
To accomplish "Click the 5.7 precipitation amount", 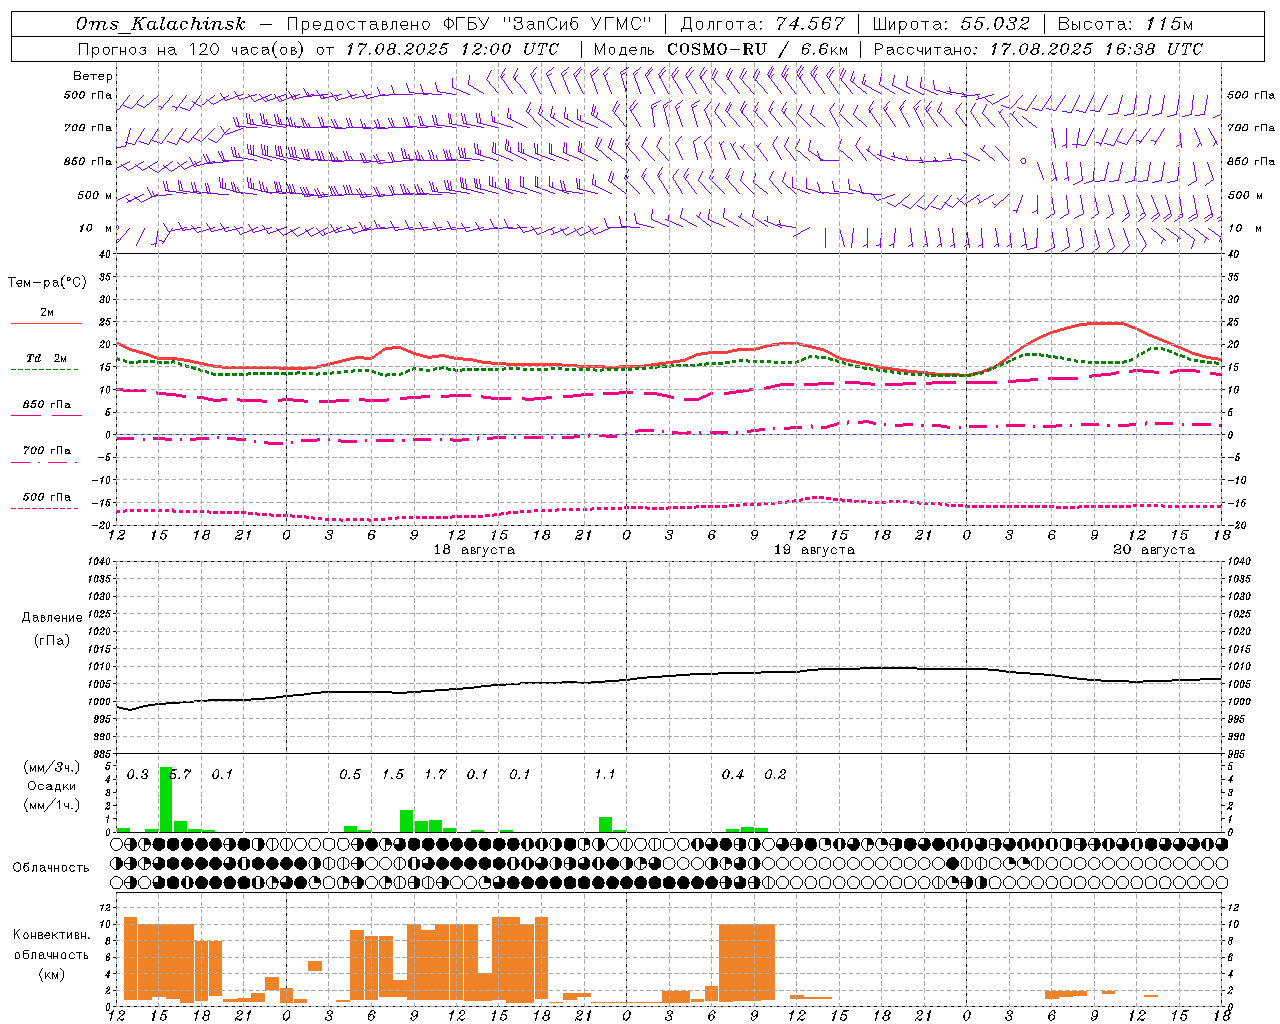I will (180, 775).
